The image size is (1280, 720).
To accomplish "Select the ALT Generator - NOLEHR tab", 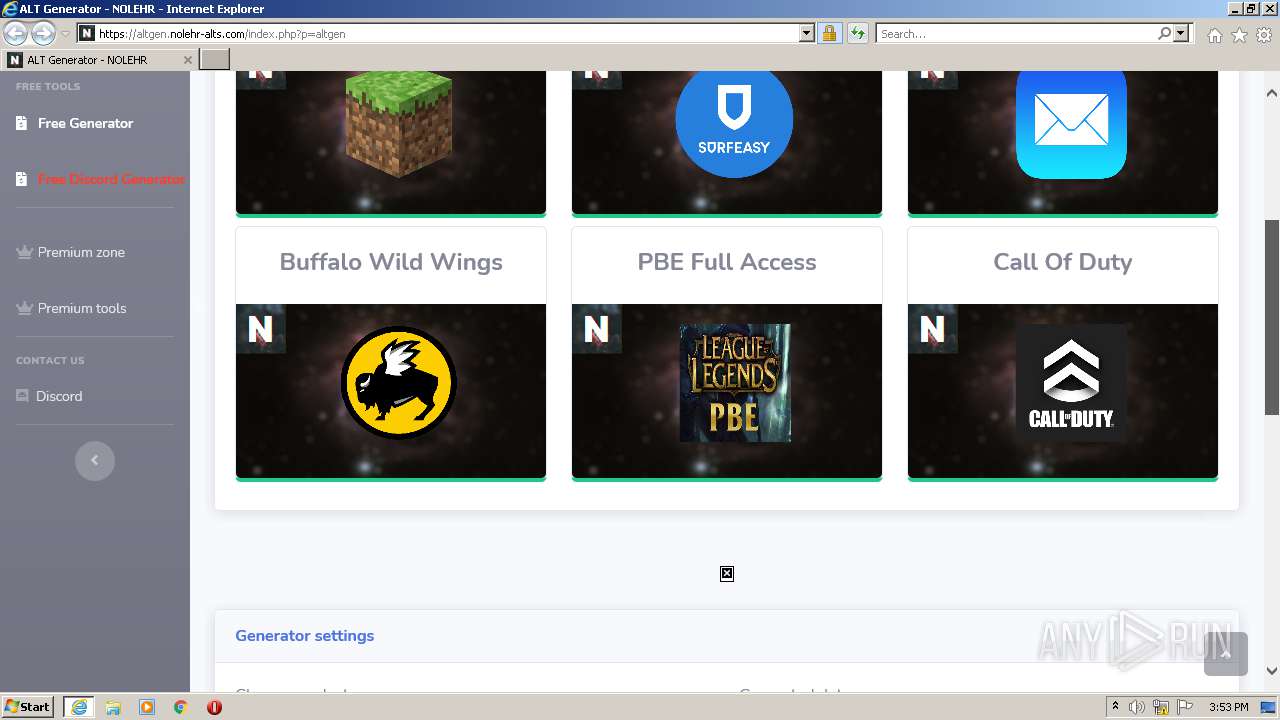I will (98, 60).
